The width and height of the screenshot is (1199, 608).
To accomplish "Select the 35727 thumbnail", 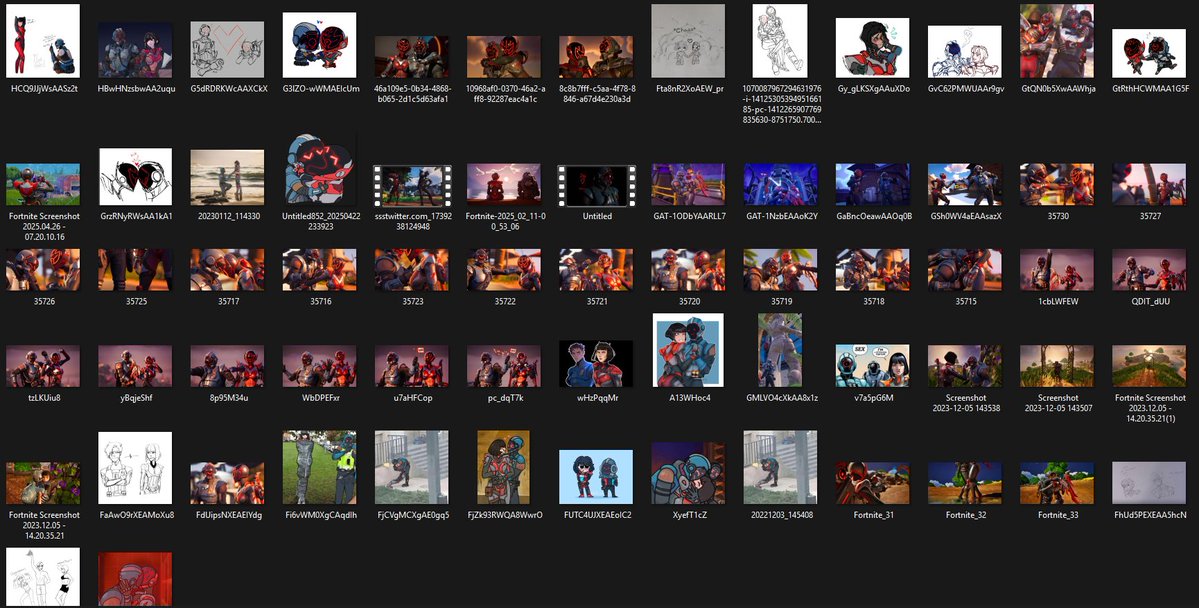I will point(1149,184).
